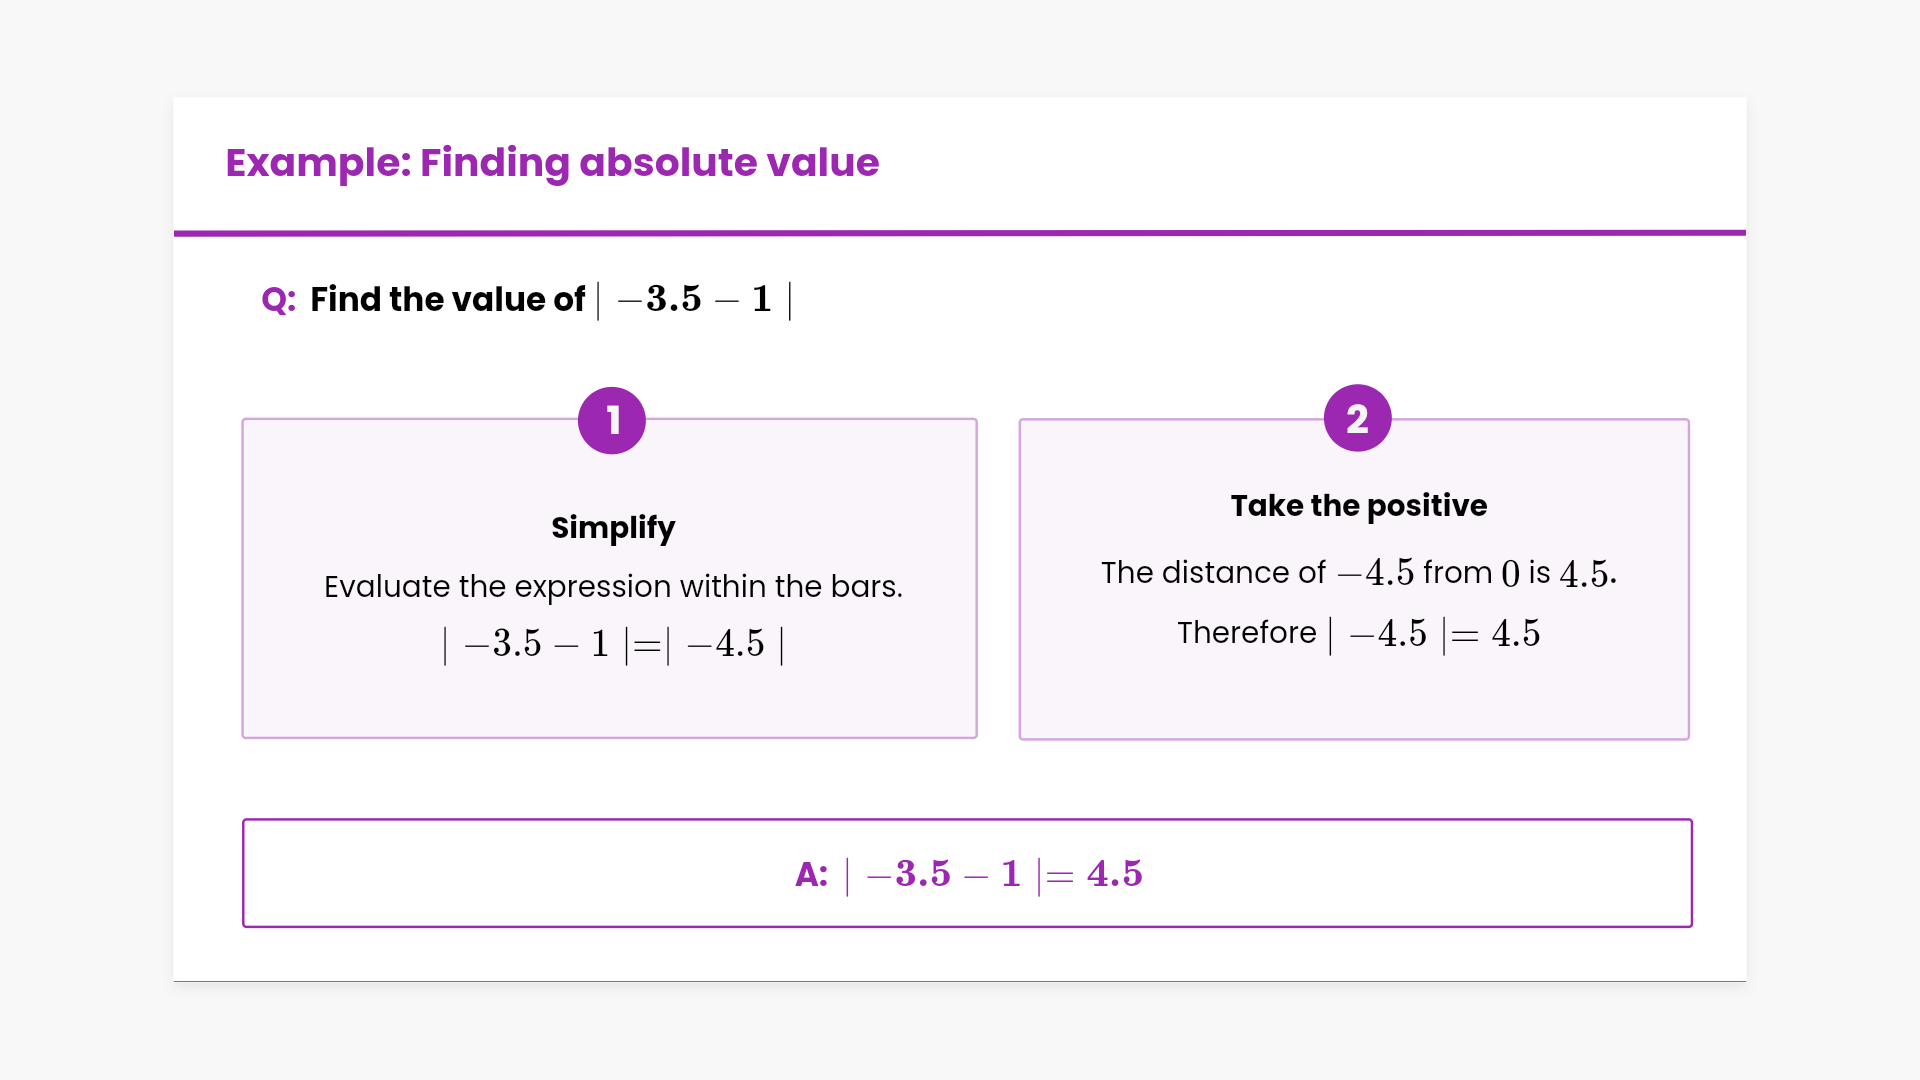Select the 'Example: Finding absolute value' title
Screen dimensions: 1920x1080
click(x=552, y=162)
